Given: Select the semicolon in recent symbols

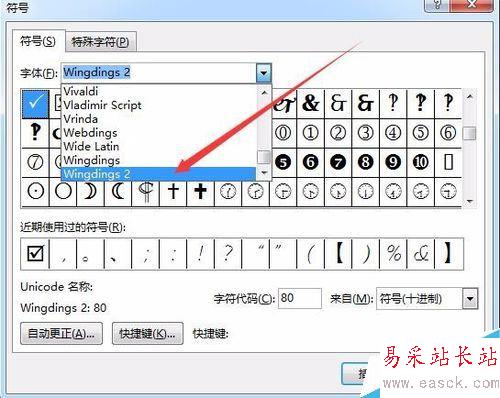Looking at the screenshot, I should [145, 254].
